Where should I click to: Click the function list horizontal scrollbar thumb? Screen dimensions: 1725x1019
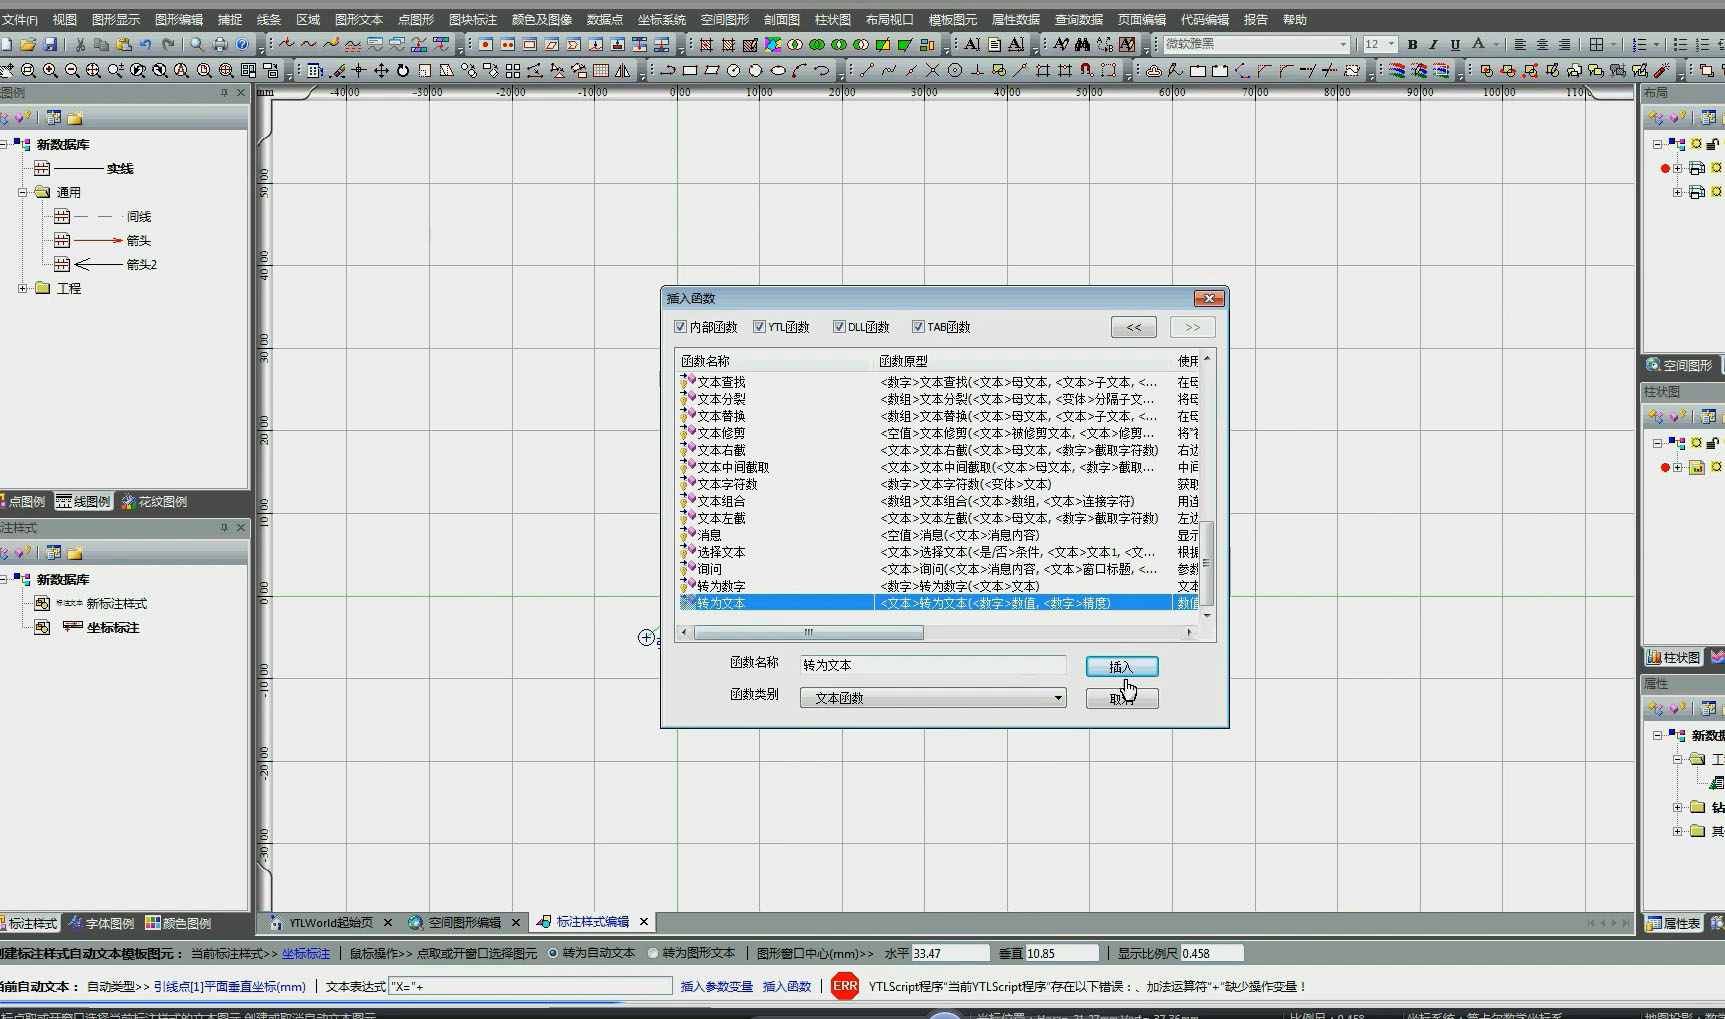click(808, 632)
